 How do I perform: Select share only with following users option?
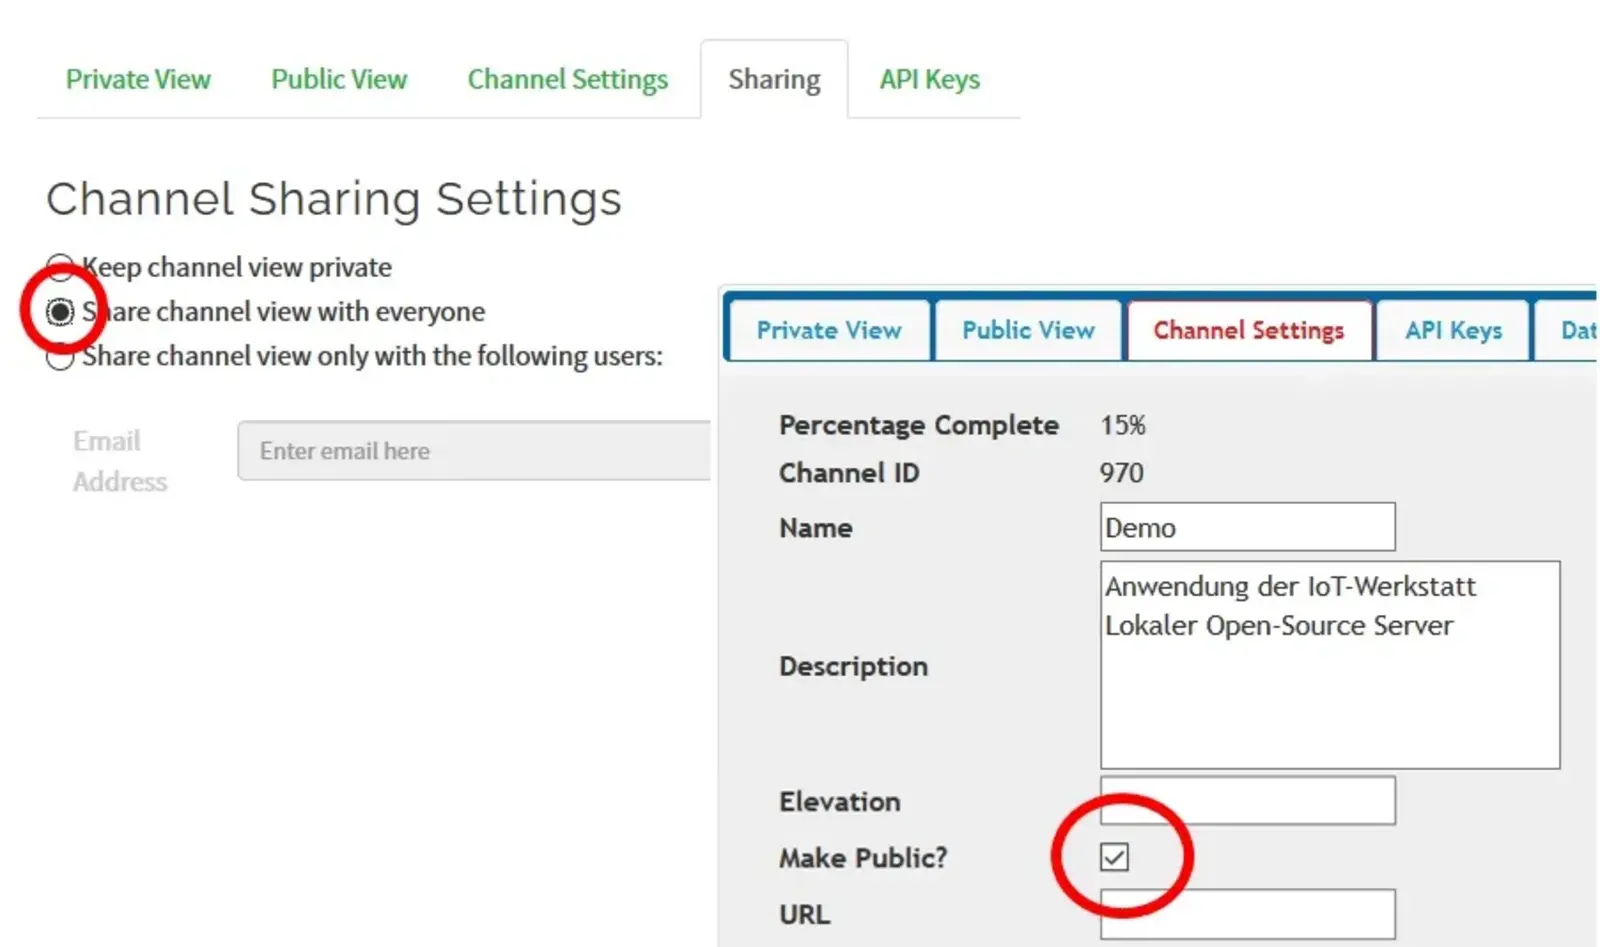(x=60, y=357)
